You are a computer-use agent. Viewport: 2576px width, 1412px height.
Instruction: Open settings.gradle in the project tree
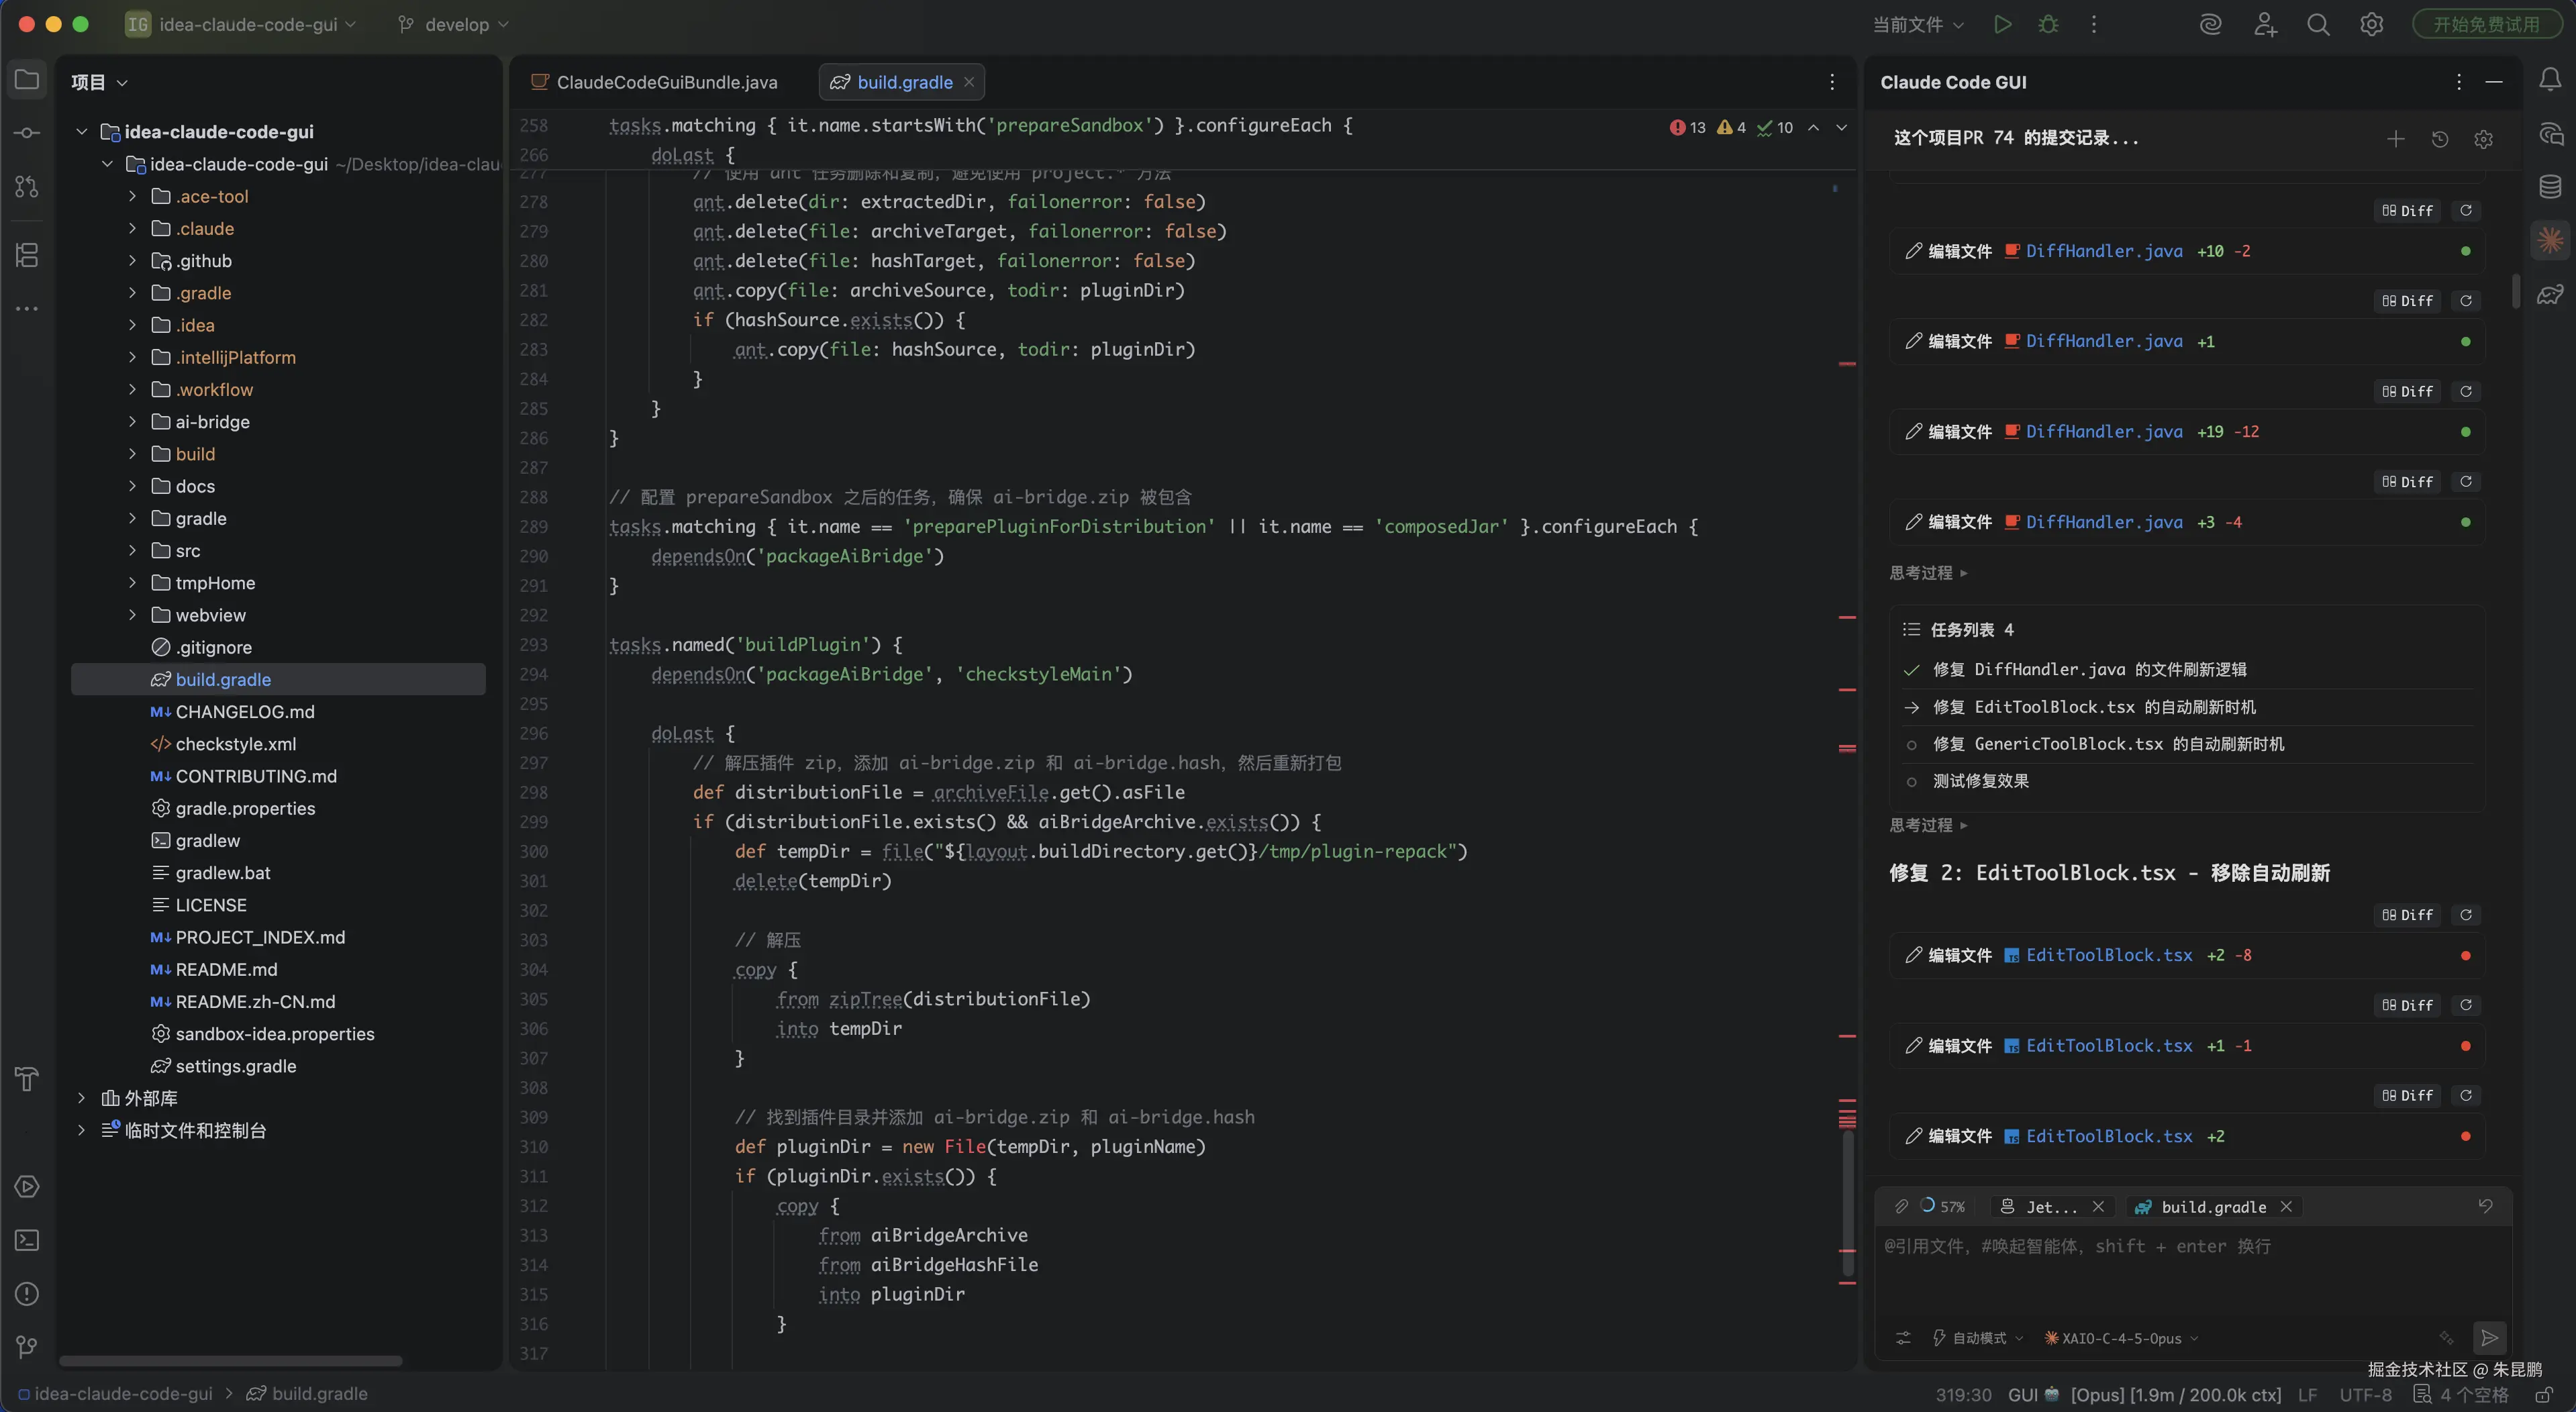tap(235, 1066)
